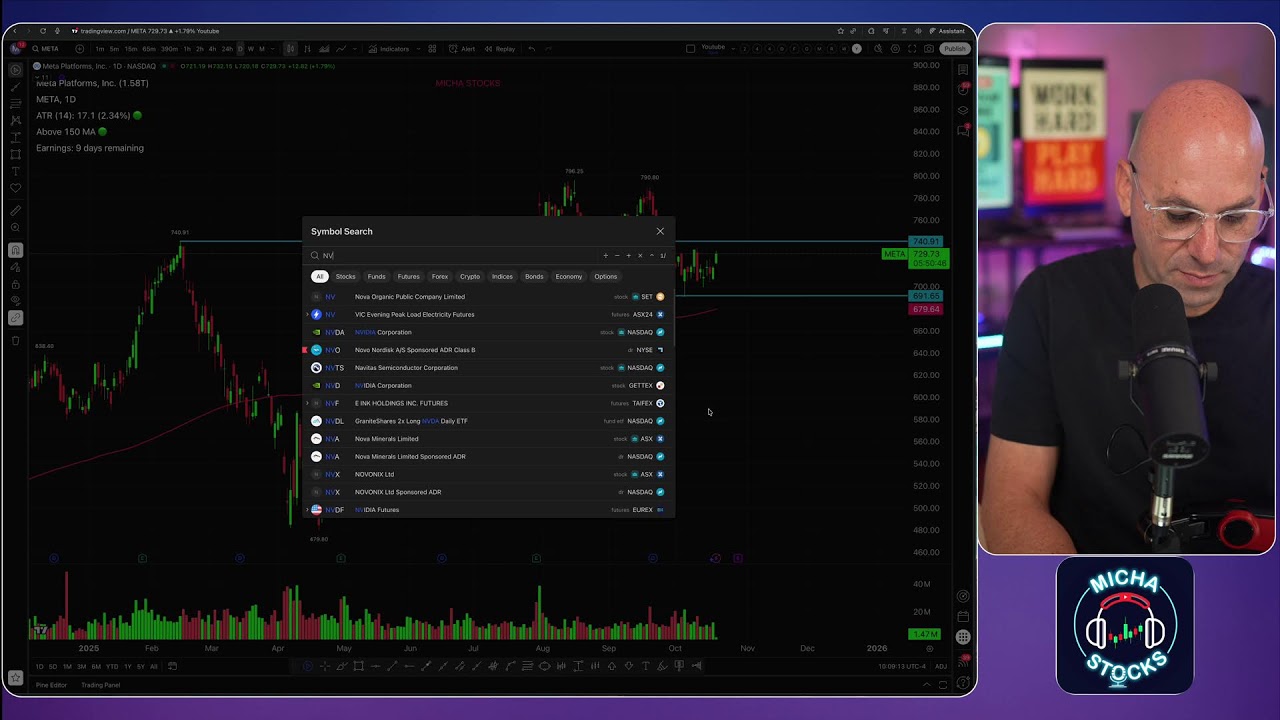1280x720 pixels.
Task: Select the Stocks filter tab
Action: 345,276
